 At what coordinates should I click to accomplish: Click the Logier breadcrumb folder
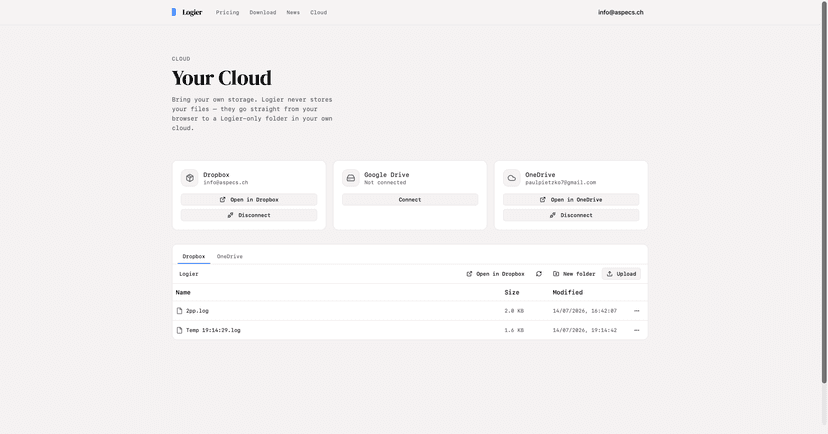tap(189, 274)
